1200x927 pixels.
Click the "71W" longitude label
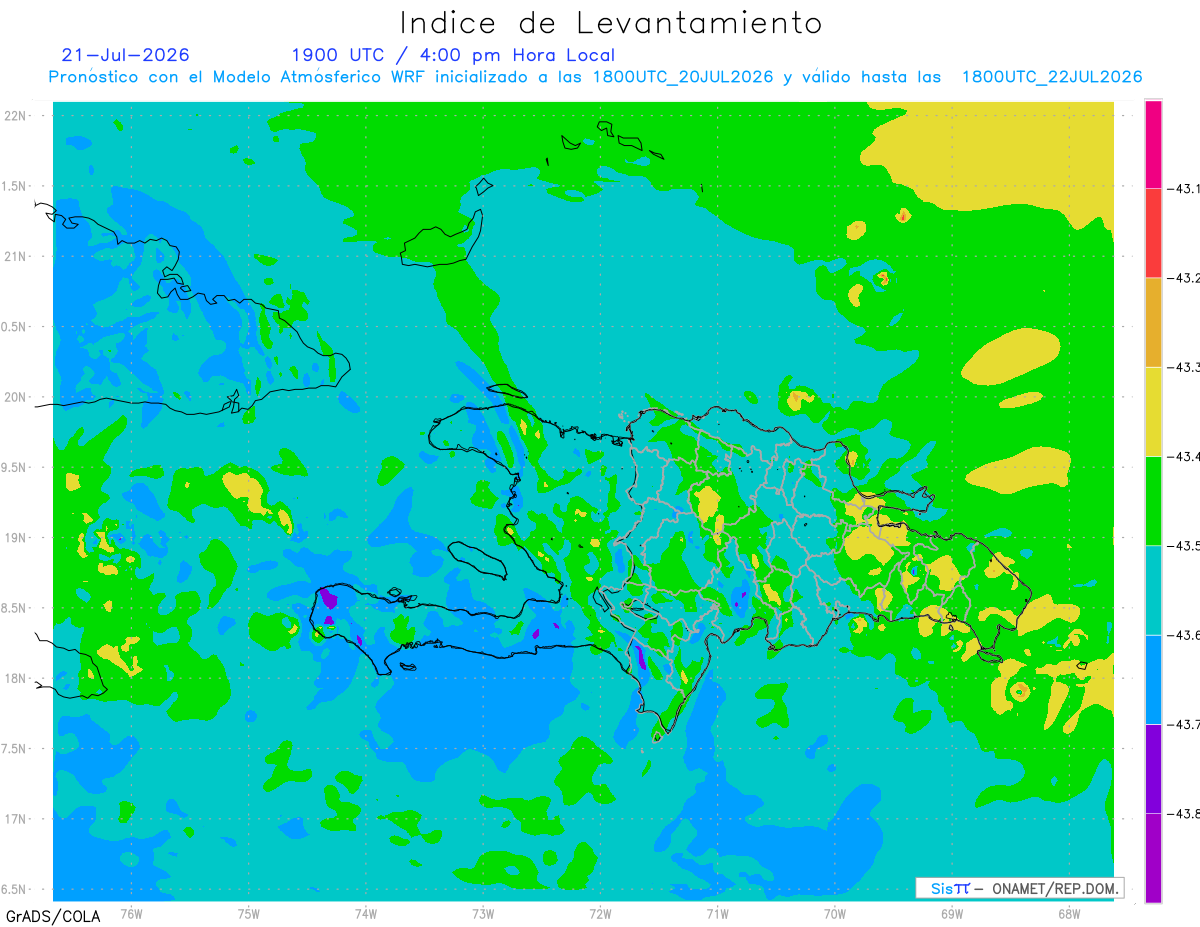pyautogui.click(x=717, y=913)
